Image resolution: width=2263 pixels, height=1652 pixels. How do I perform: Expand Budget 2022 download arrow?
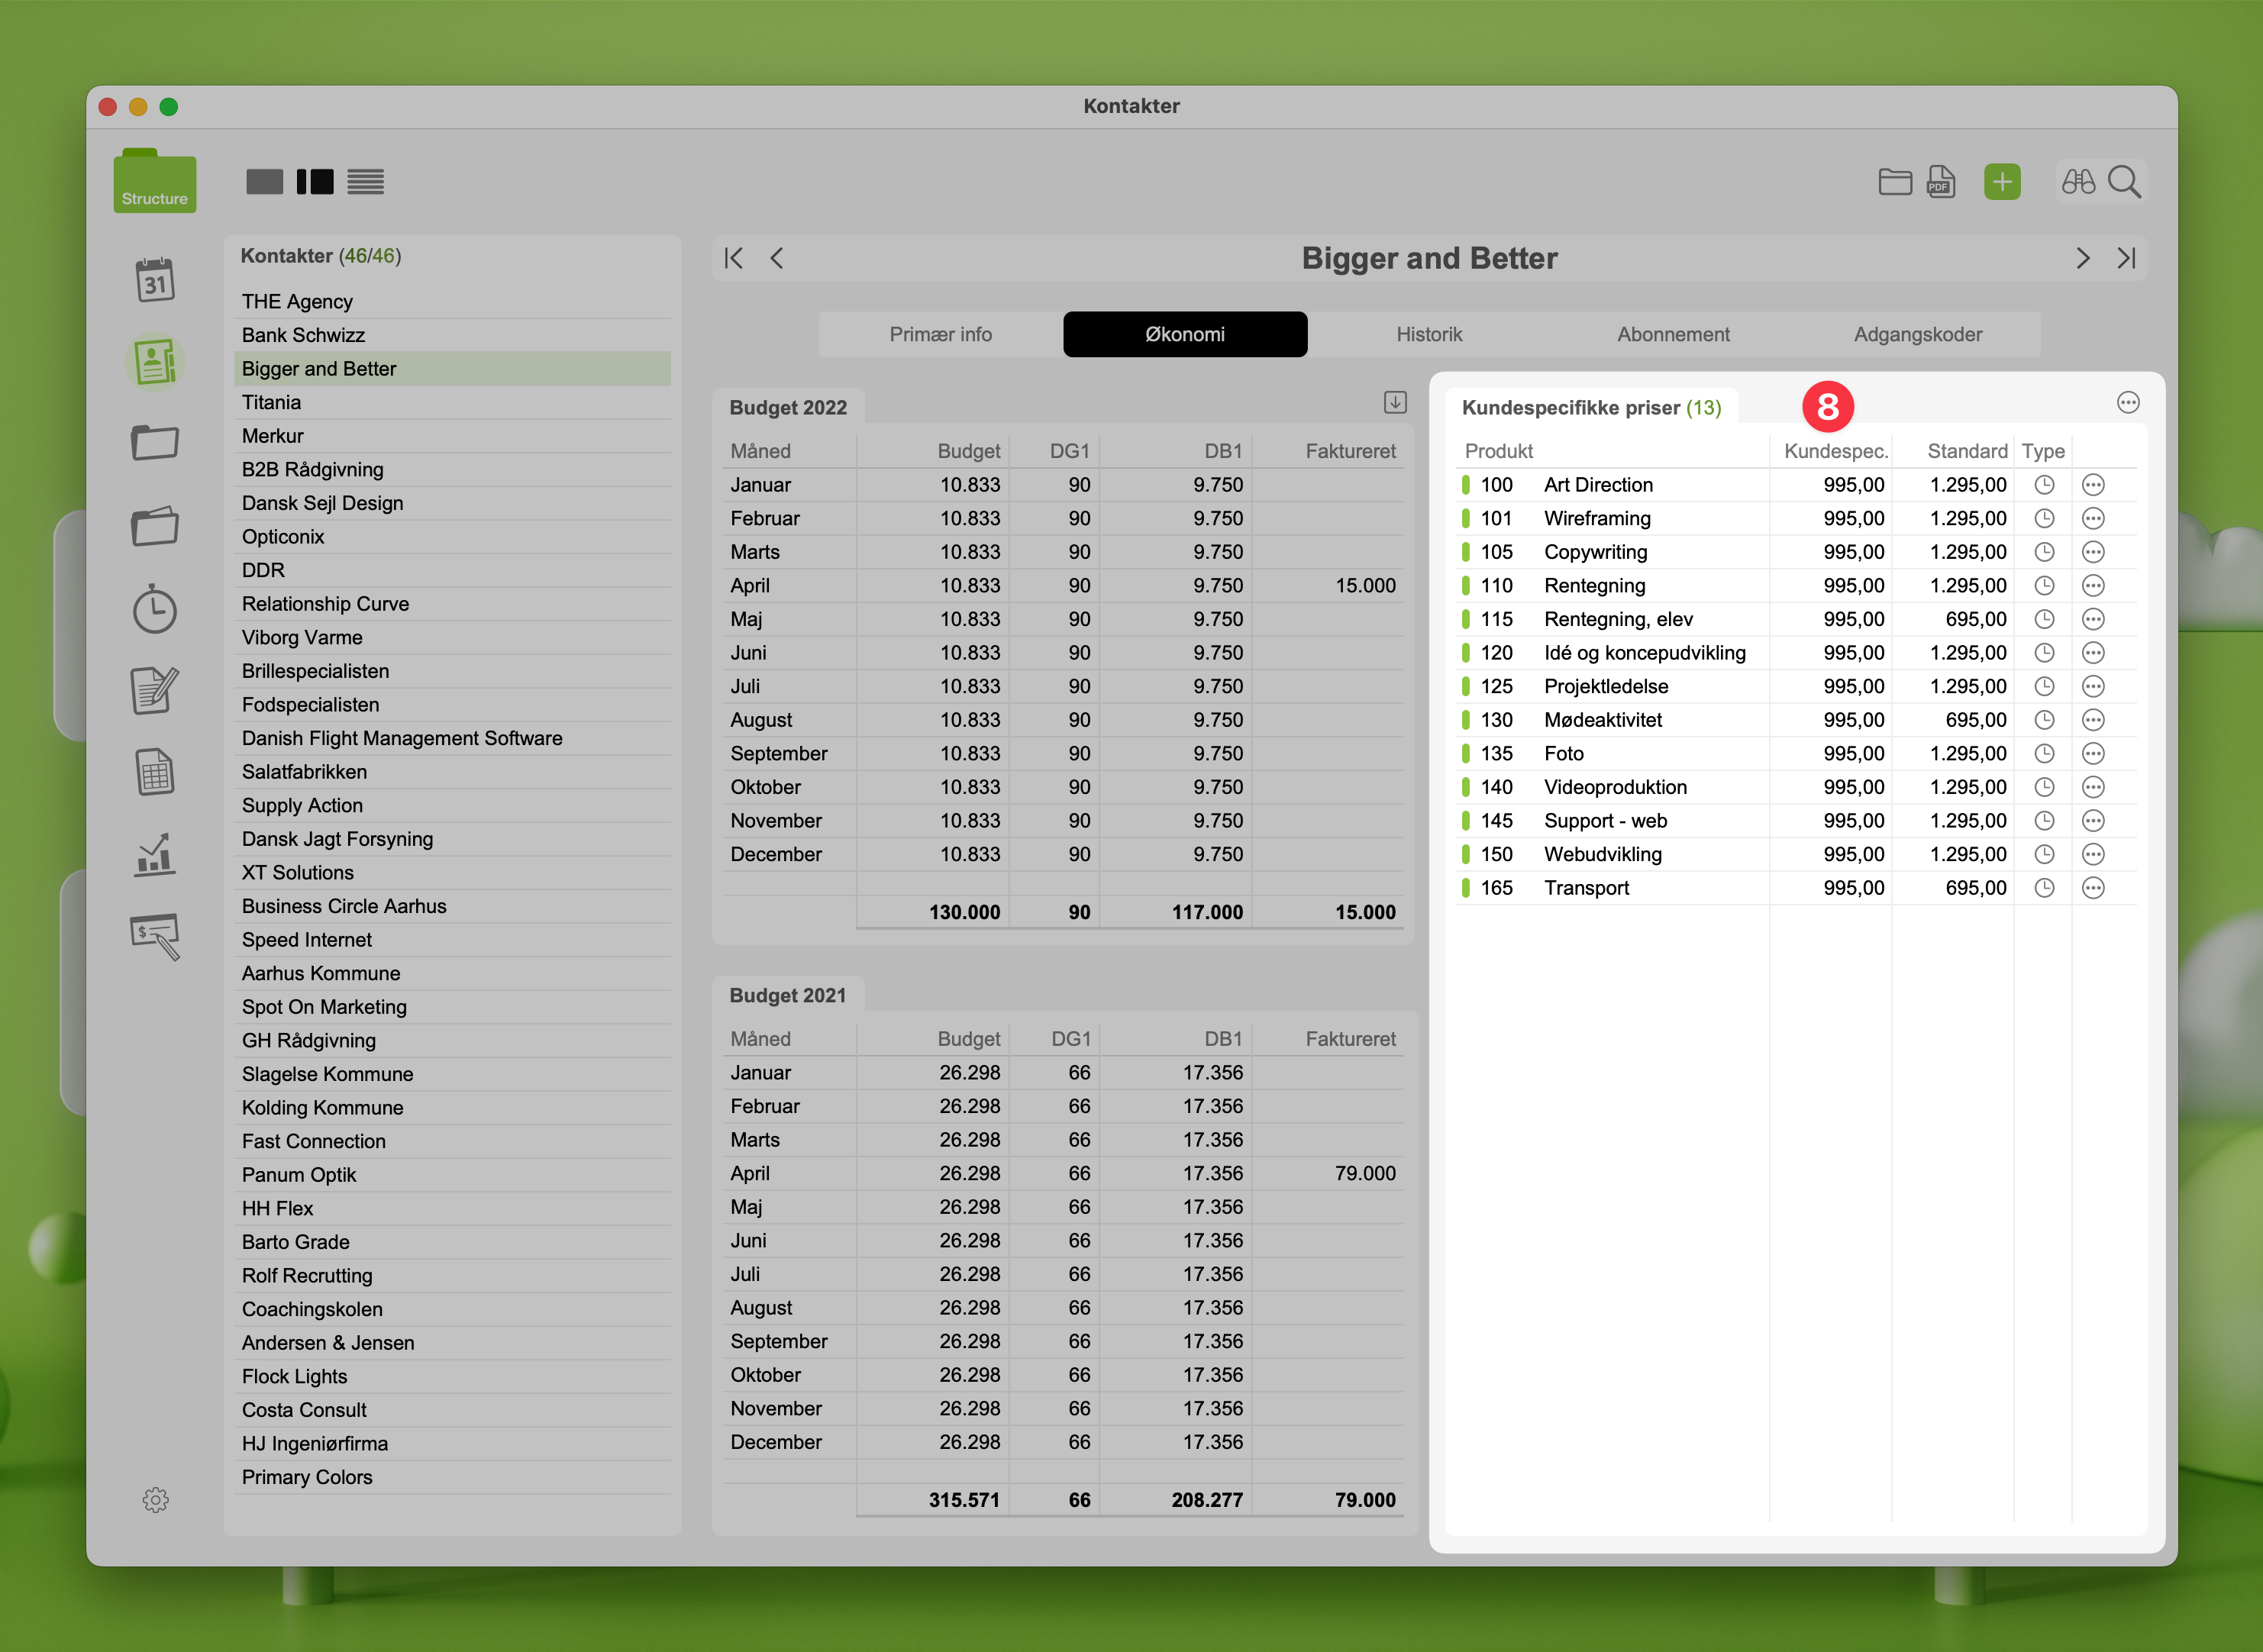coord(1395,403)
